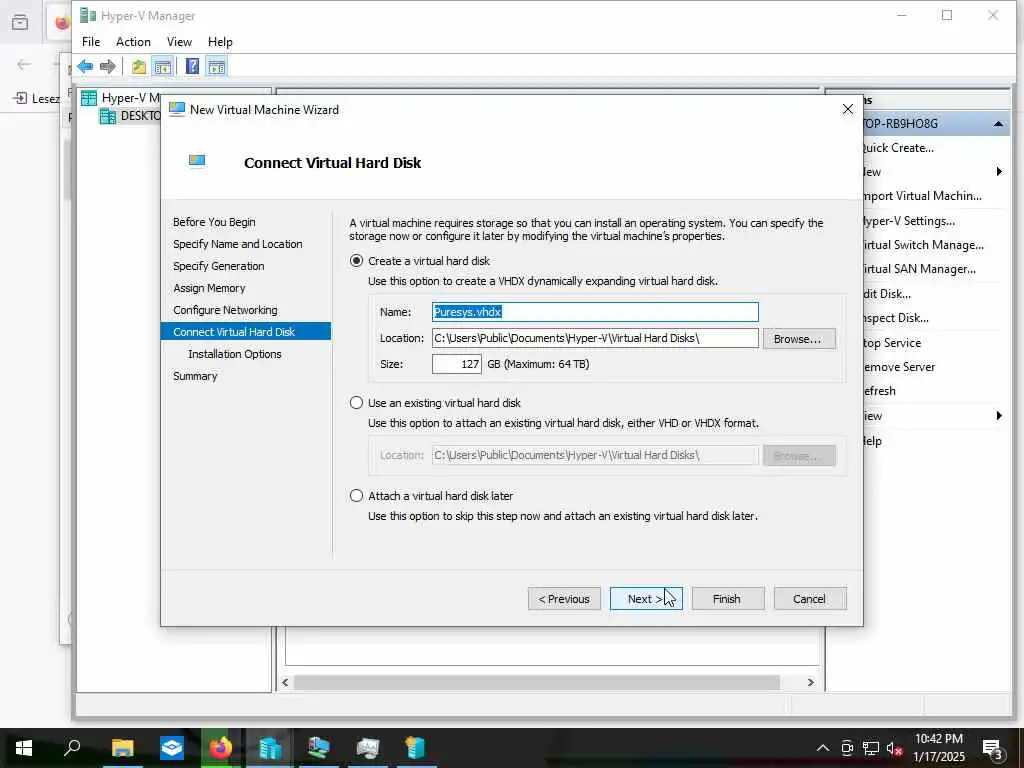Open Virtual Switch Manager in Actions pane

click(923, 245)
